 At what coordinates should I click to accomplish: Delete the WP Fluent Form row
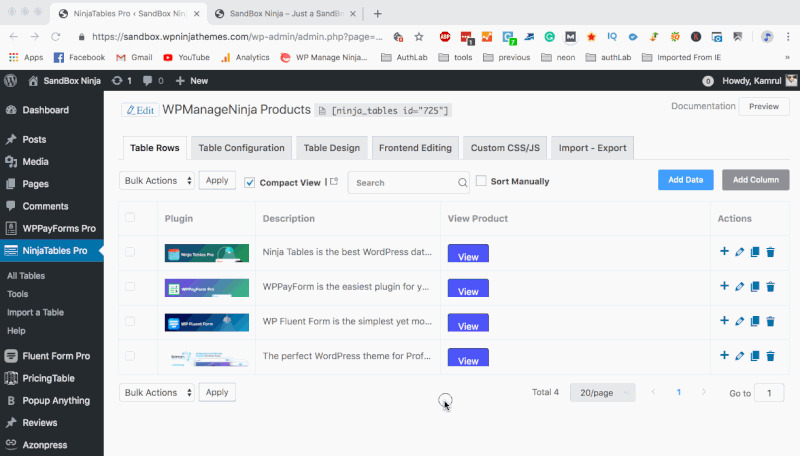coord(770,321)
